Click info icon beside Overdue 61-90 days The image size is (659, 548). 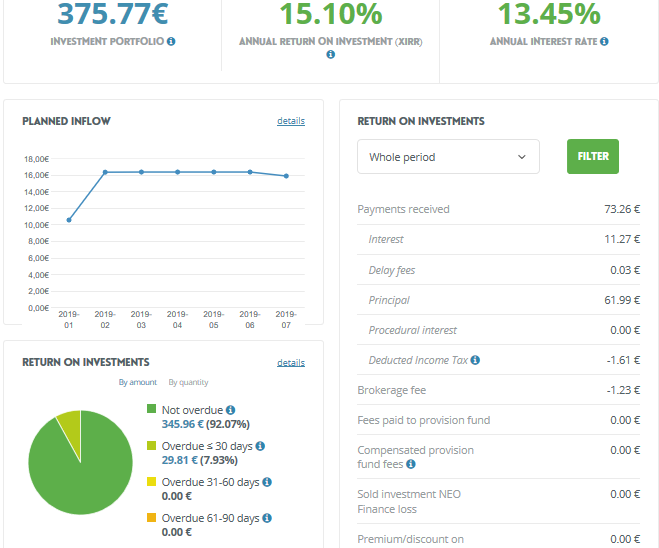coord(266,518)
